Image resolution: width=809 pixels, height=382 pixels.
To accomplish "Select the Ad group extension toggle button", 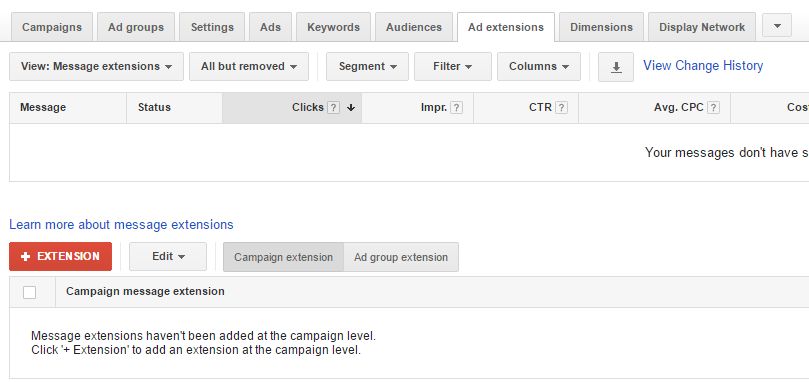I will point(401,257).
